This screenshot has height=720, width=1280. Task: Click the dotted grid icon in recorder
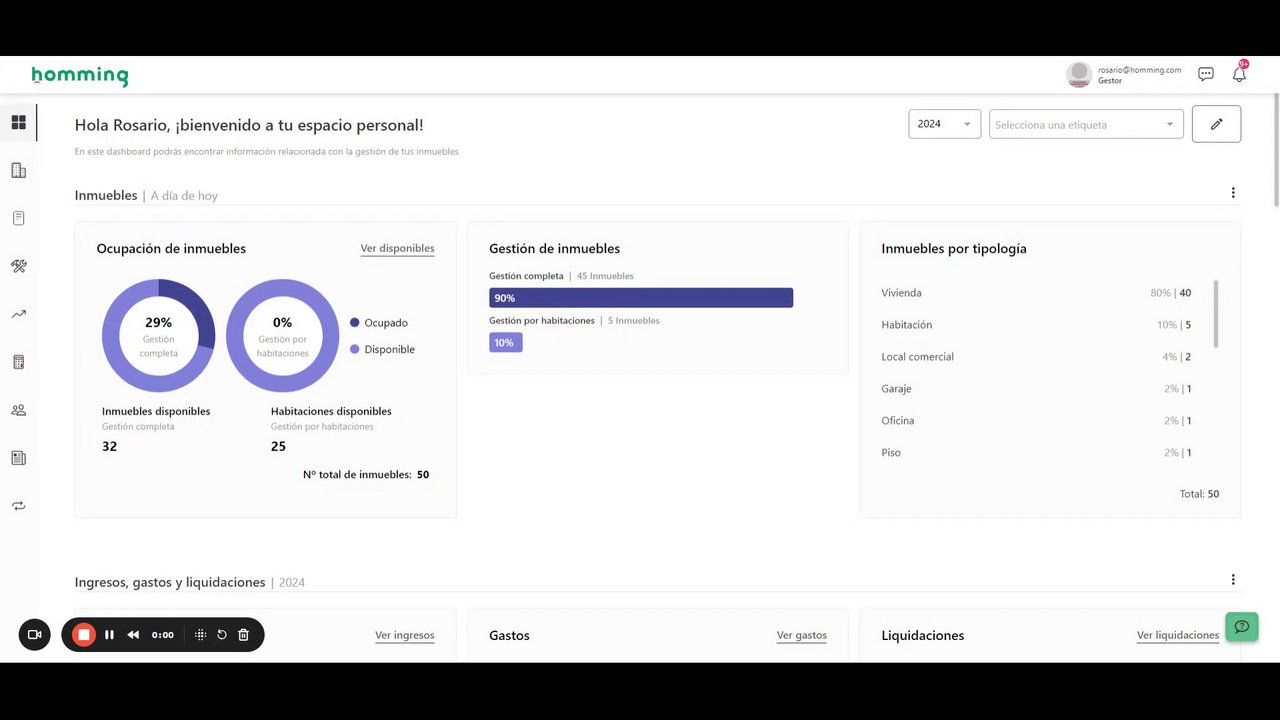(200, 635)
